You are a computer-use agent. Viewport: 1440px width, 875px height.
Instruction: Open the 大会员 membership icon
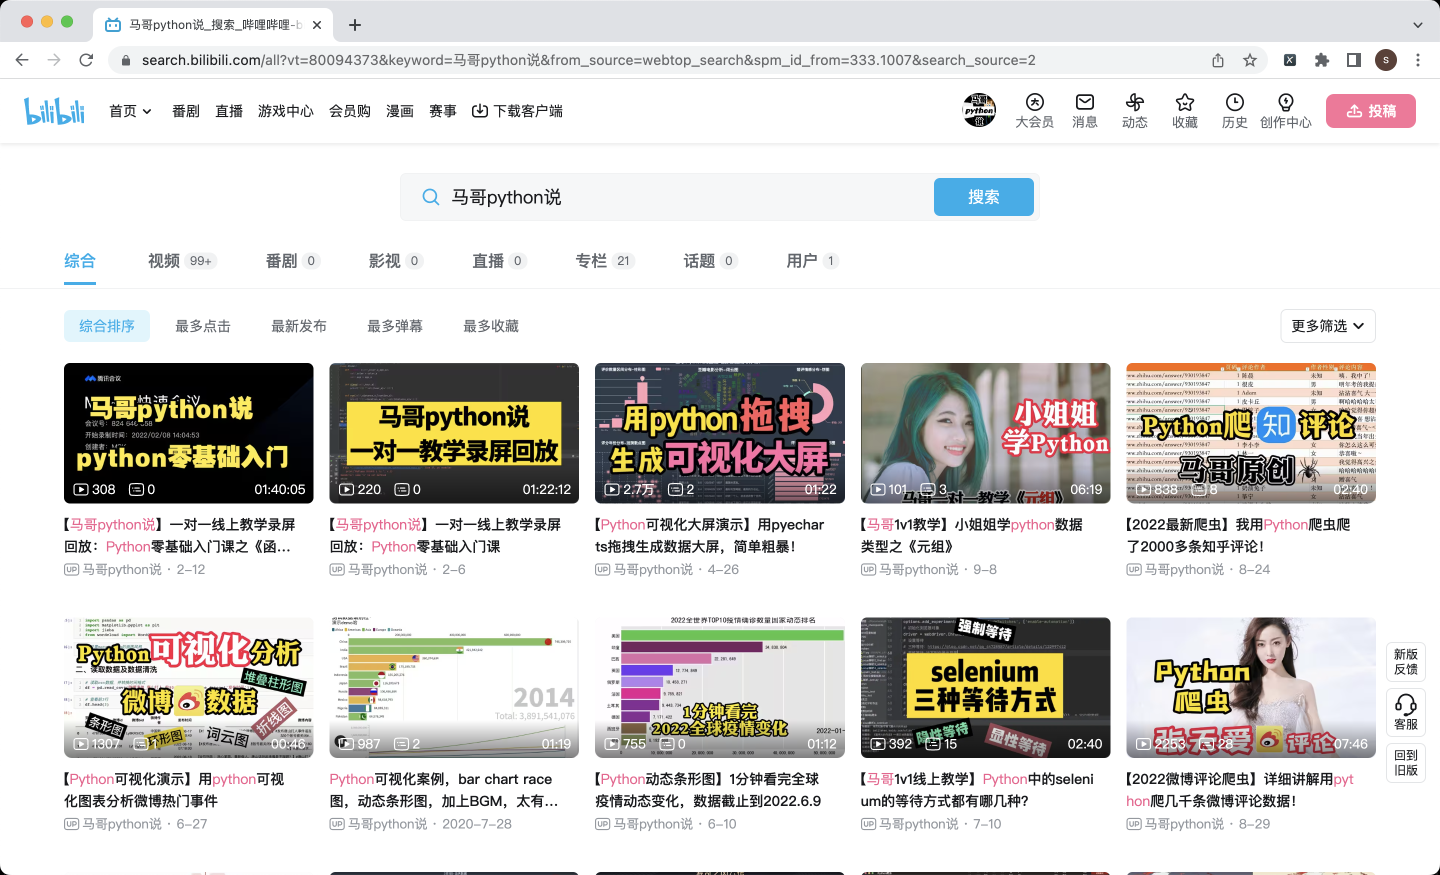pos(1034,102)
